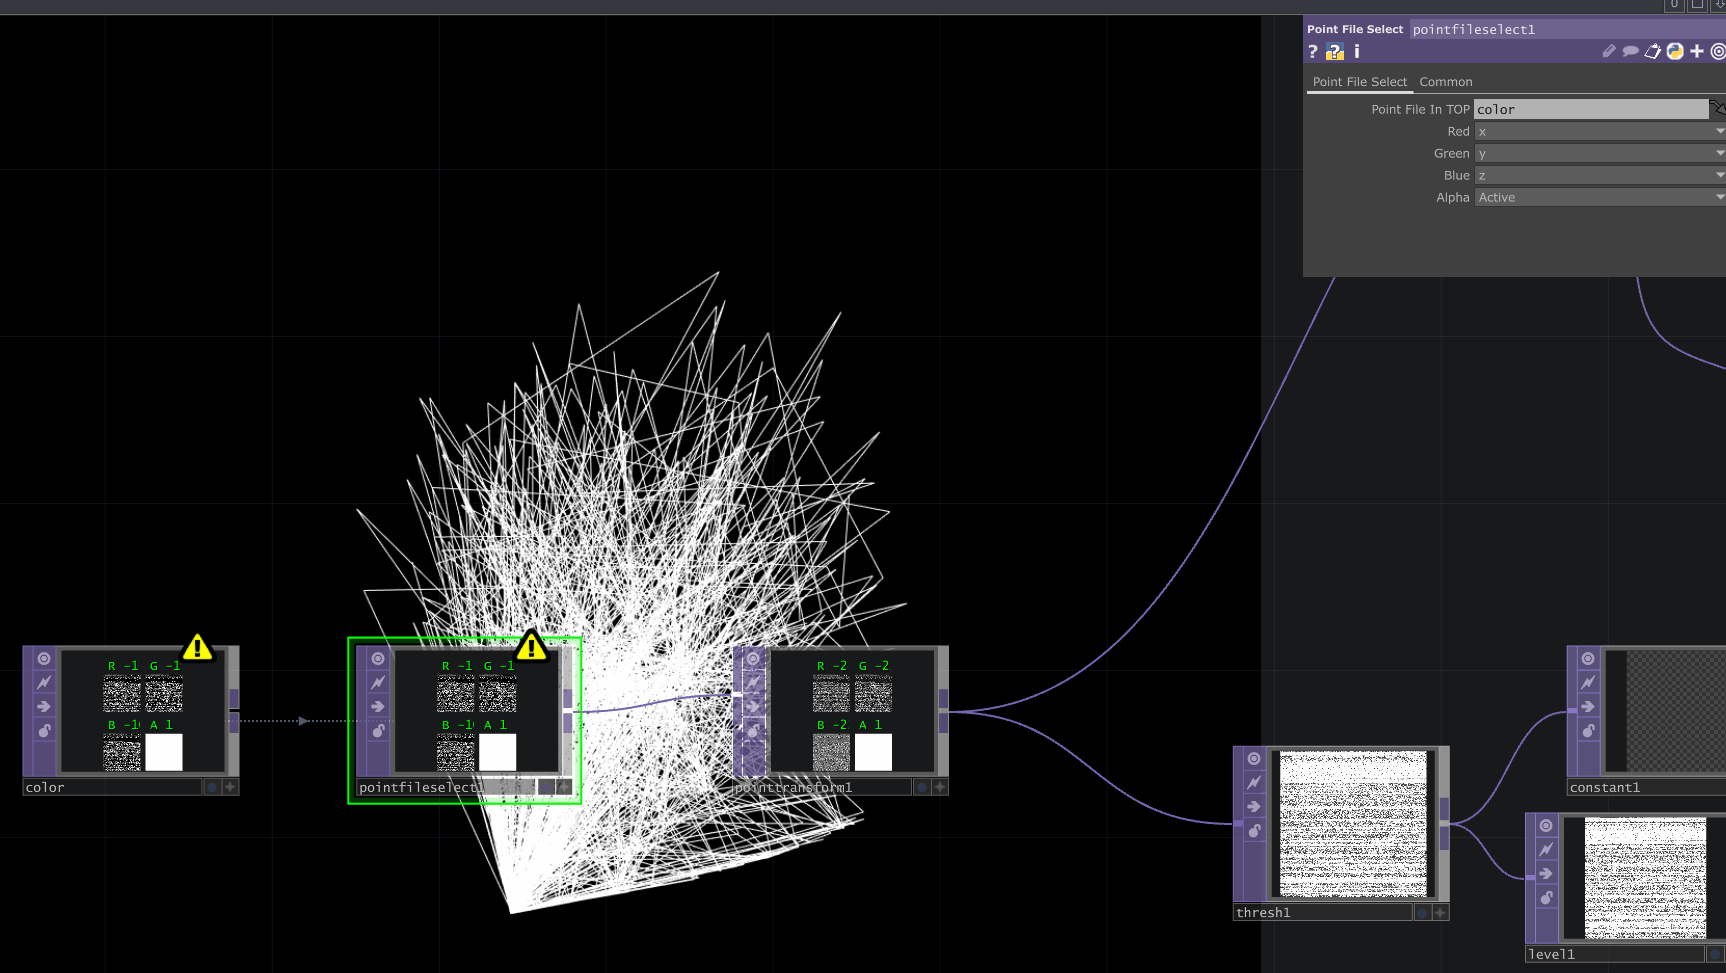
Task: Switch to the Common tab
Action: tap(1445, 82)
